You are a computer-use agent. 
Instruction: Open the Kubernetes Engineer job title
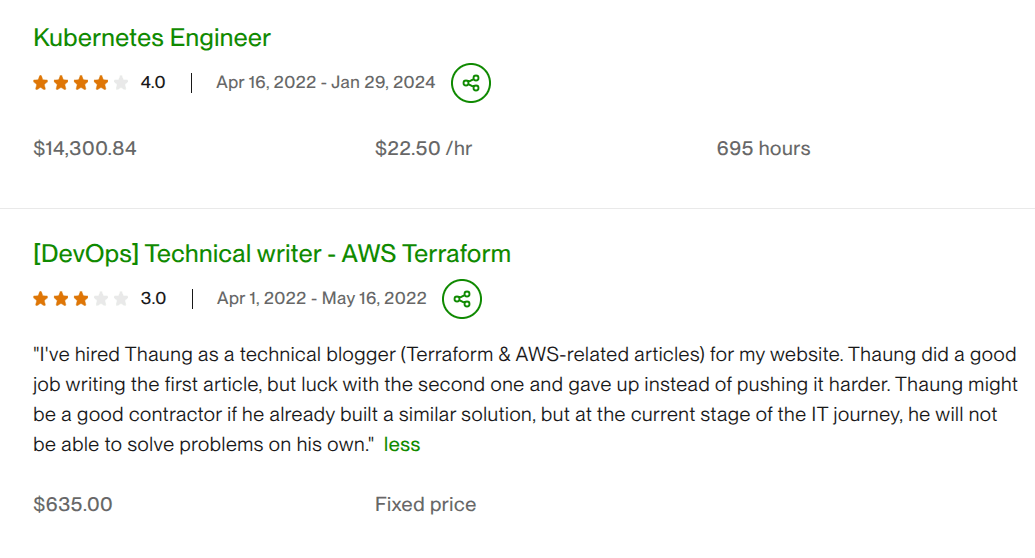(x=152, y=38)
